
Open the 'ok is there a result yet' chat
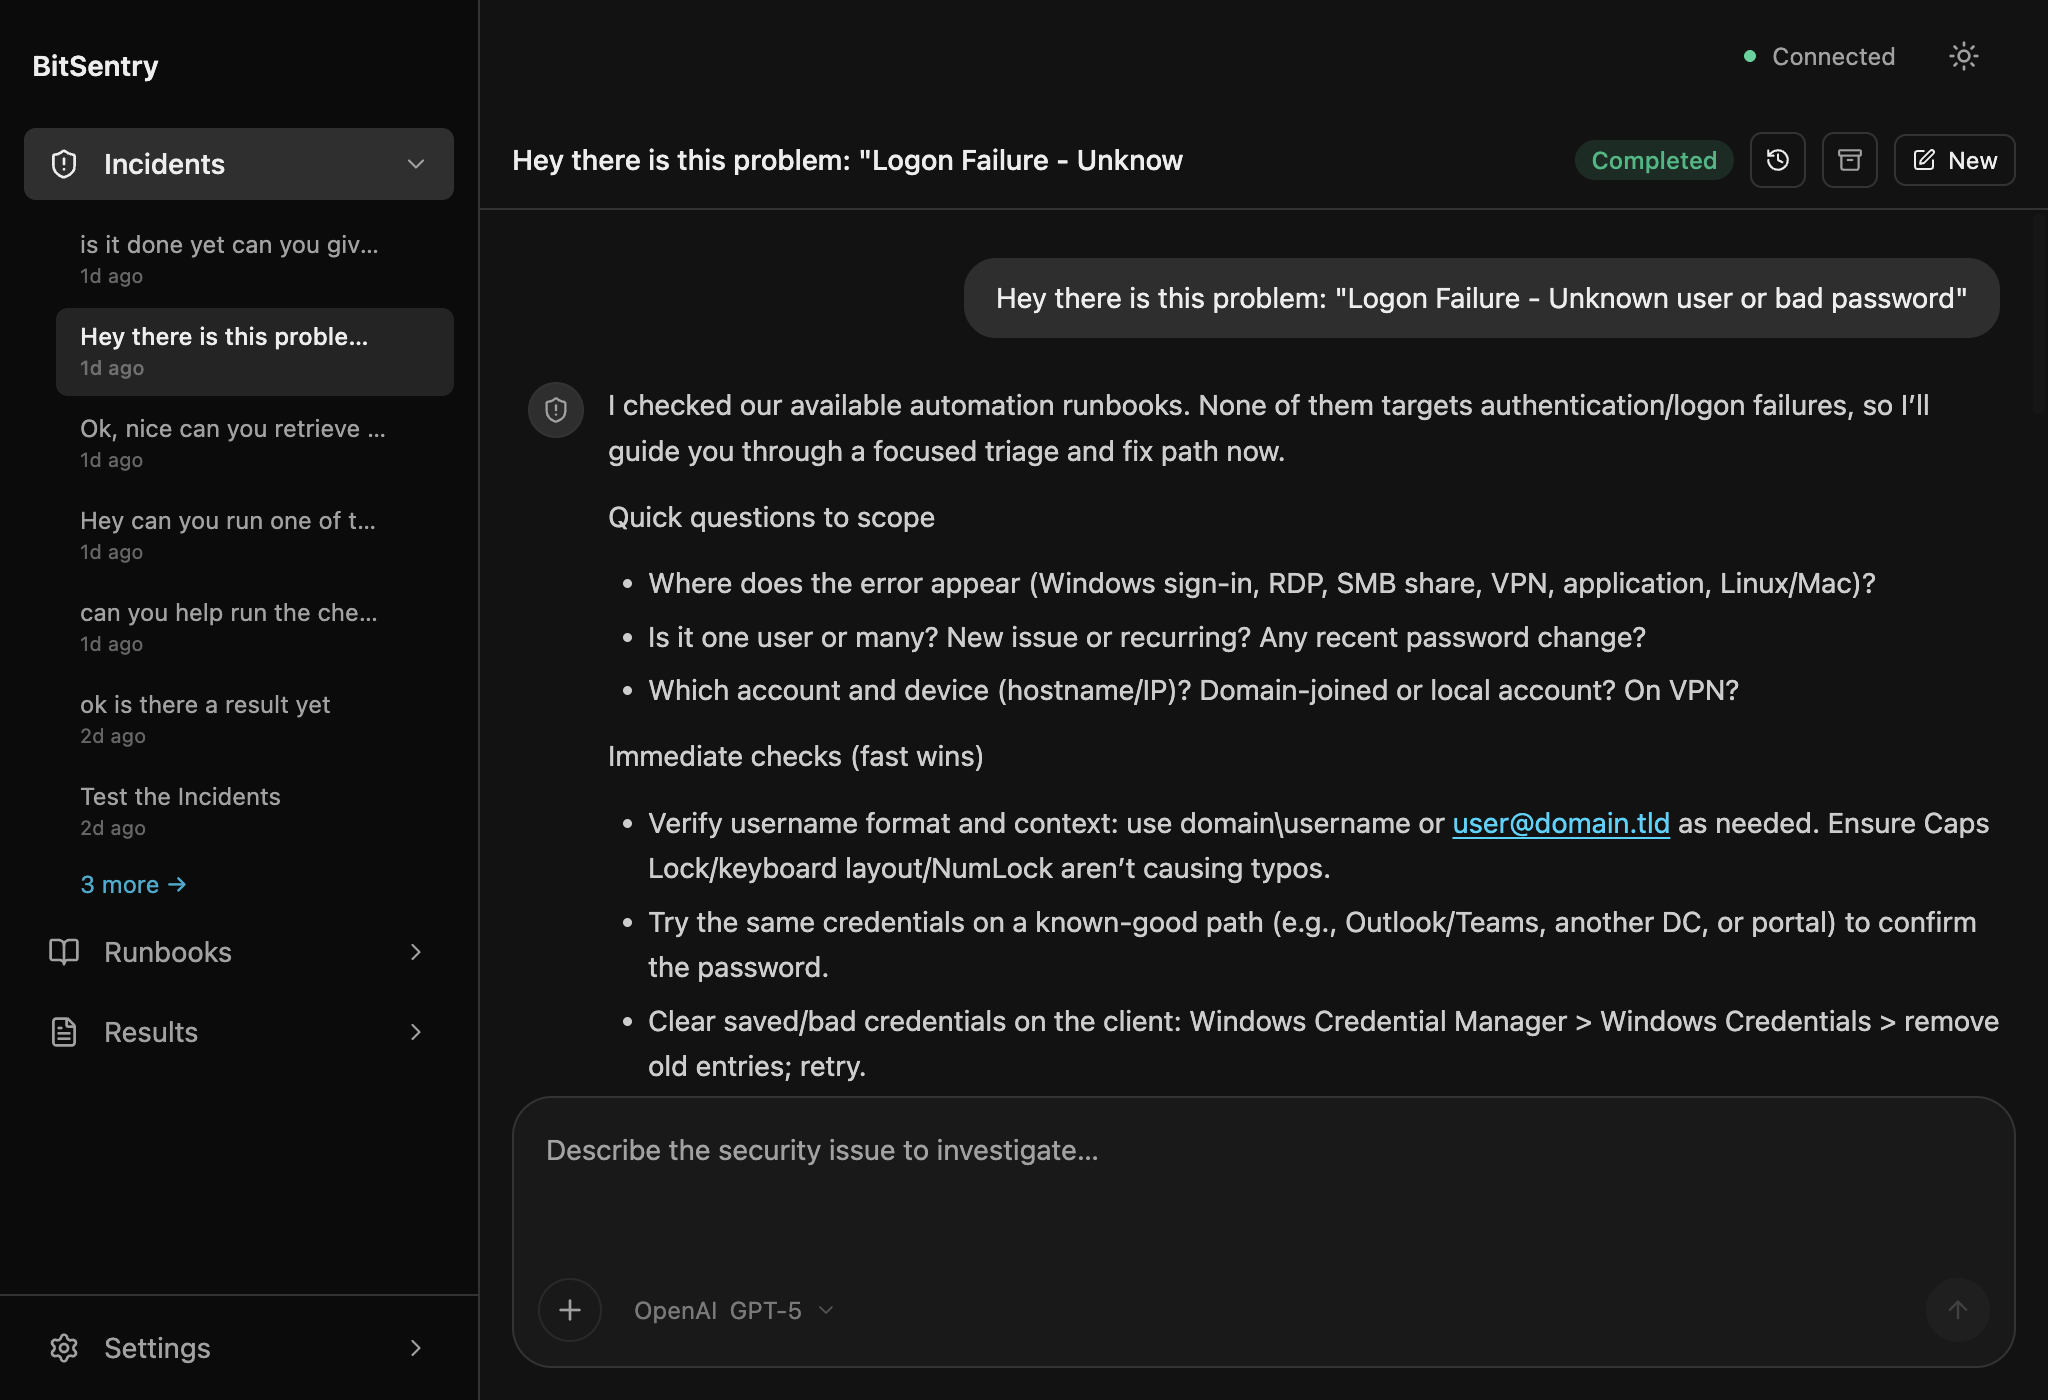click(205, 704)
